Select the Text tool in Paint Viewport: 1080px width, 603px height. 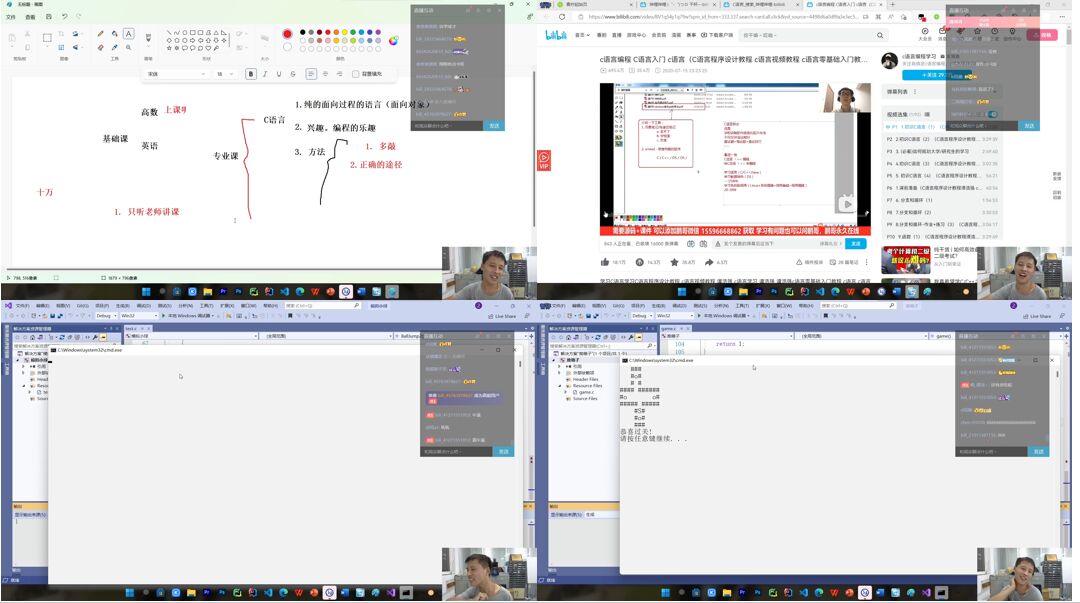pyautogui.click(x=128, y=33)
